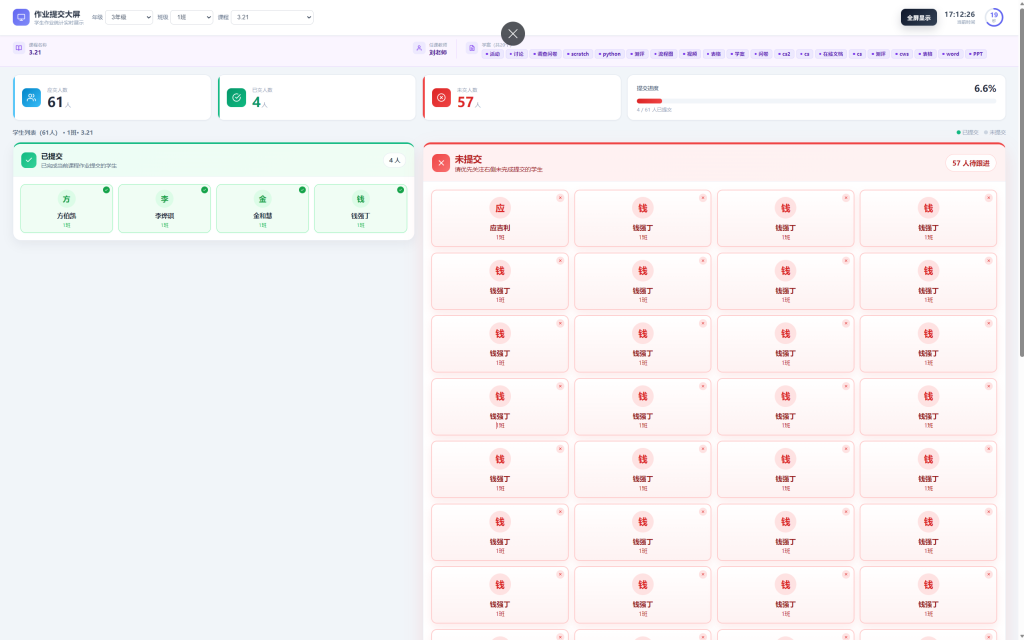The height and width of the screenshot is (640, 1024).
Task: Open the 年级 grade dropdown
Action: pyautogui.click(x=129, y=17)
